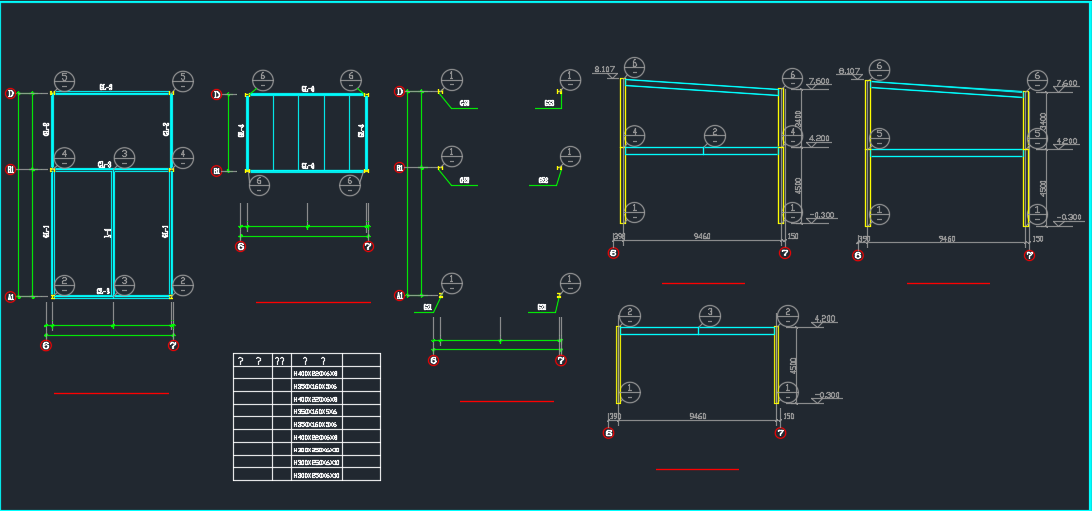Select axis D bubble on the leftmost beam plan
Image resolution: width=1092 pixels, height=511 pixels.
pyautogui.click(x=10, y=93)
